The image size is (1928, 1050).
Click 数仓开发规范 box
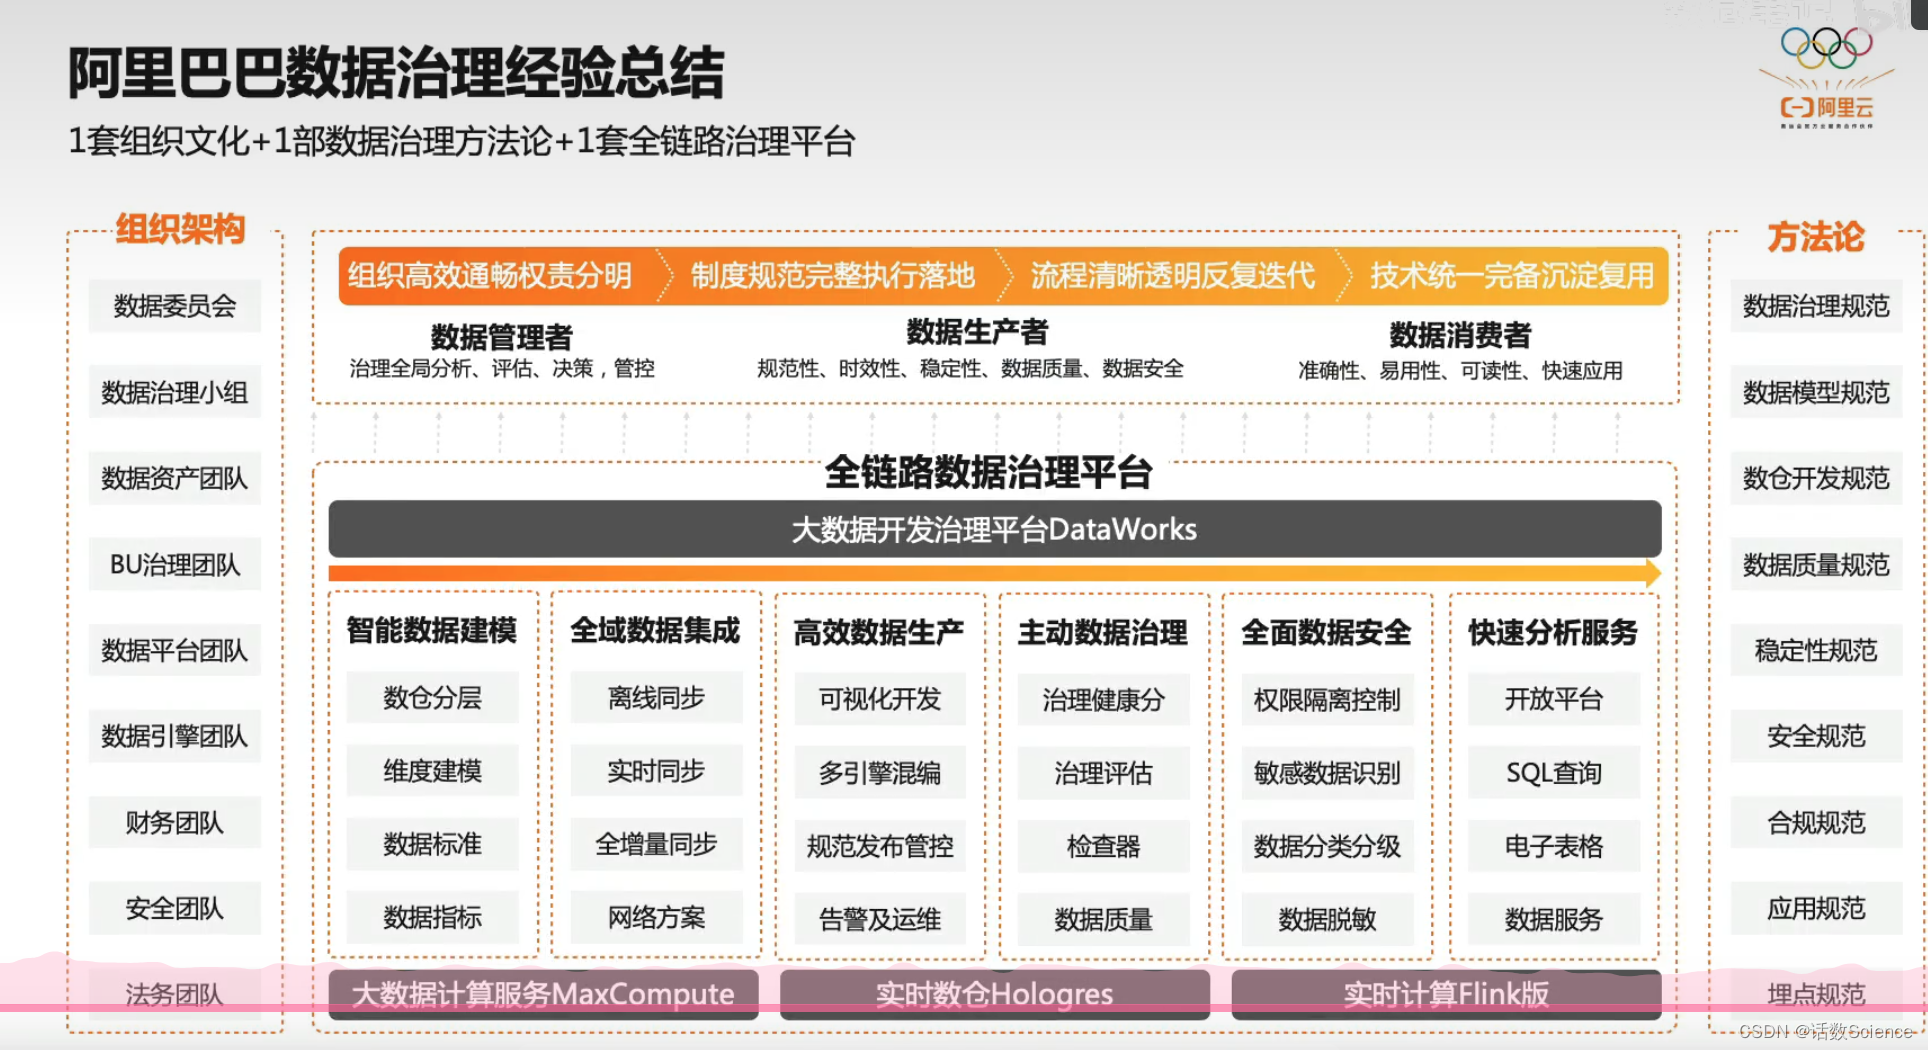[1816, 478]
